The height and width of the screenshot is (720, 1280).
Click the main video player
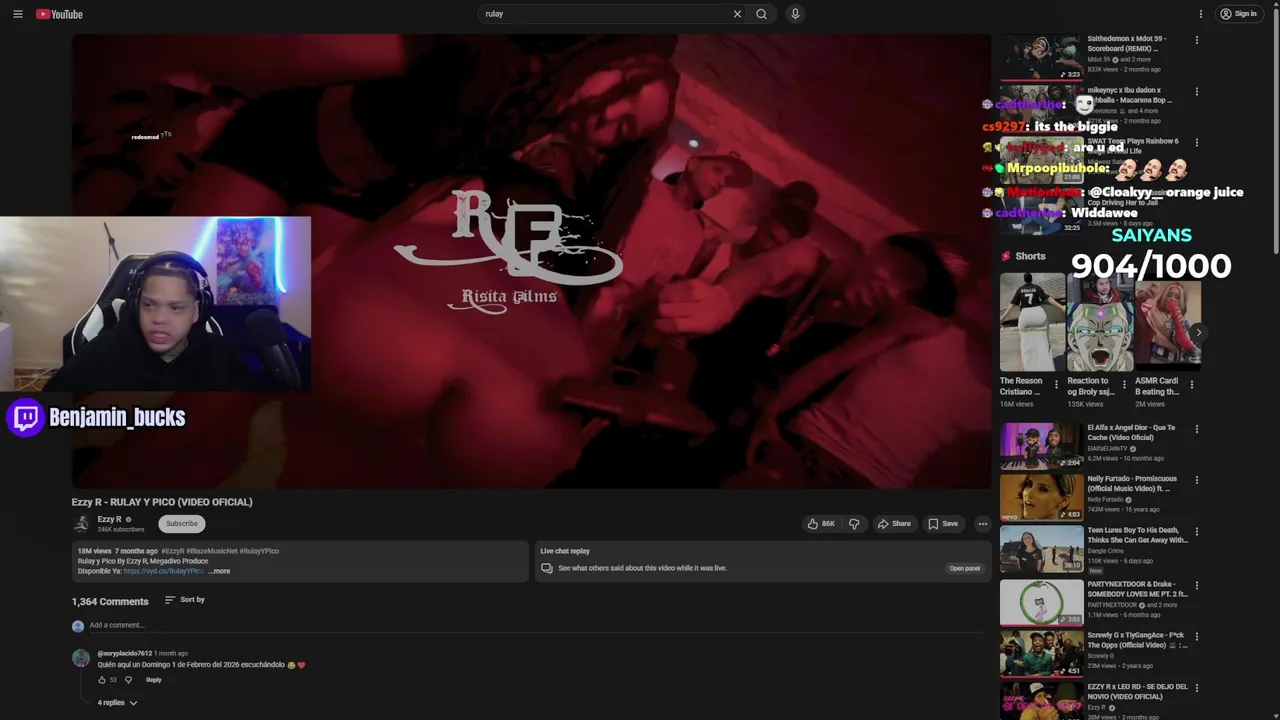coord(531,261)
